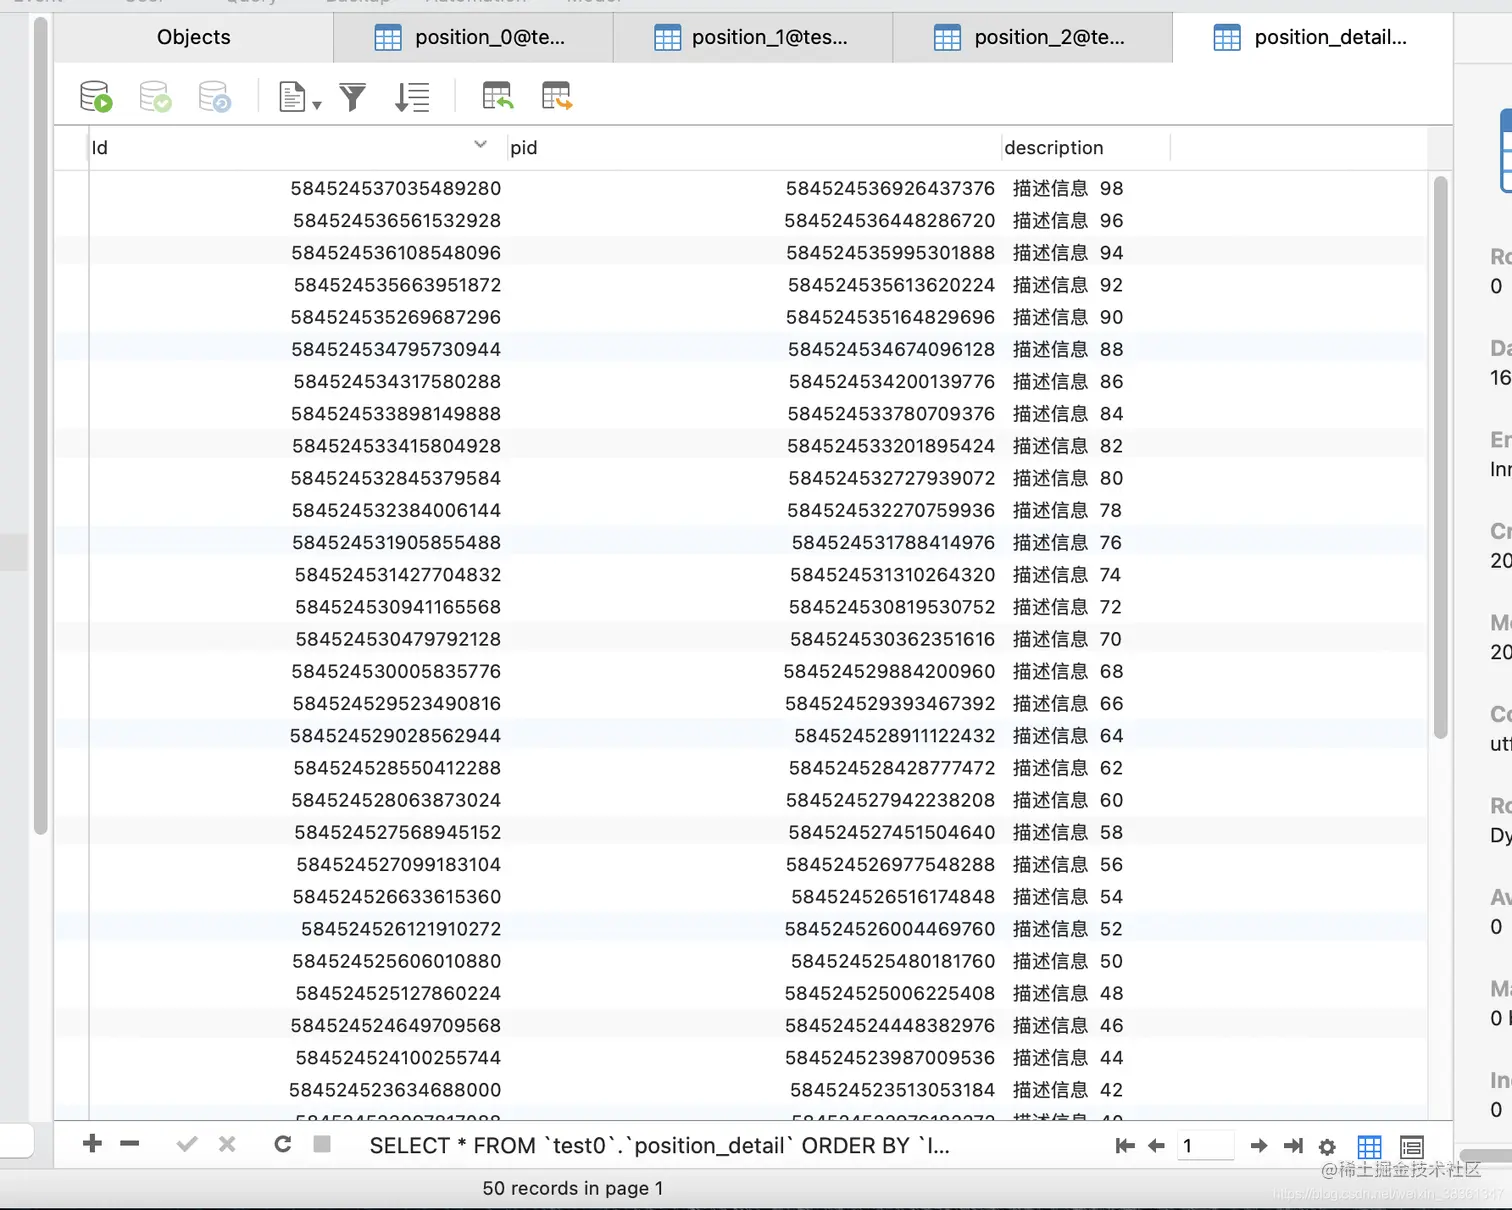Select Id cell 584524535269687296
Screen dimensions: 1512x1210
point(297,317)
